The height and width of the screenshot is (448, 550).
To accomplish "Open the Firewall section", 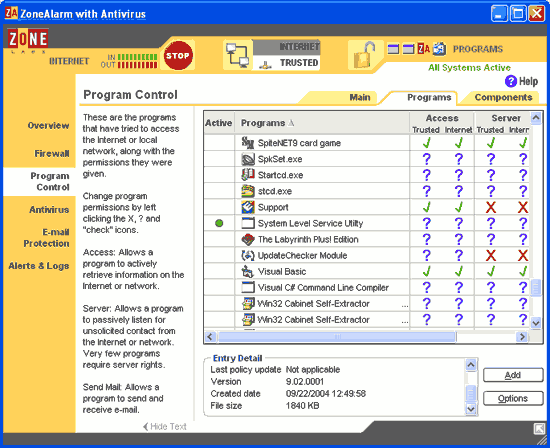I will (x=52, y=153).
